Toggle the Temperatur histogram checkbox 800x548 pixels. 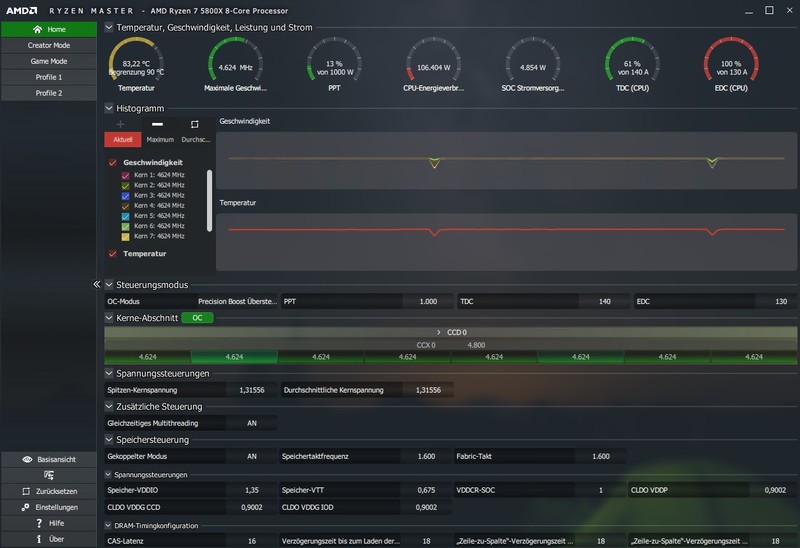[113, 254]
